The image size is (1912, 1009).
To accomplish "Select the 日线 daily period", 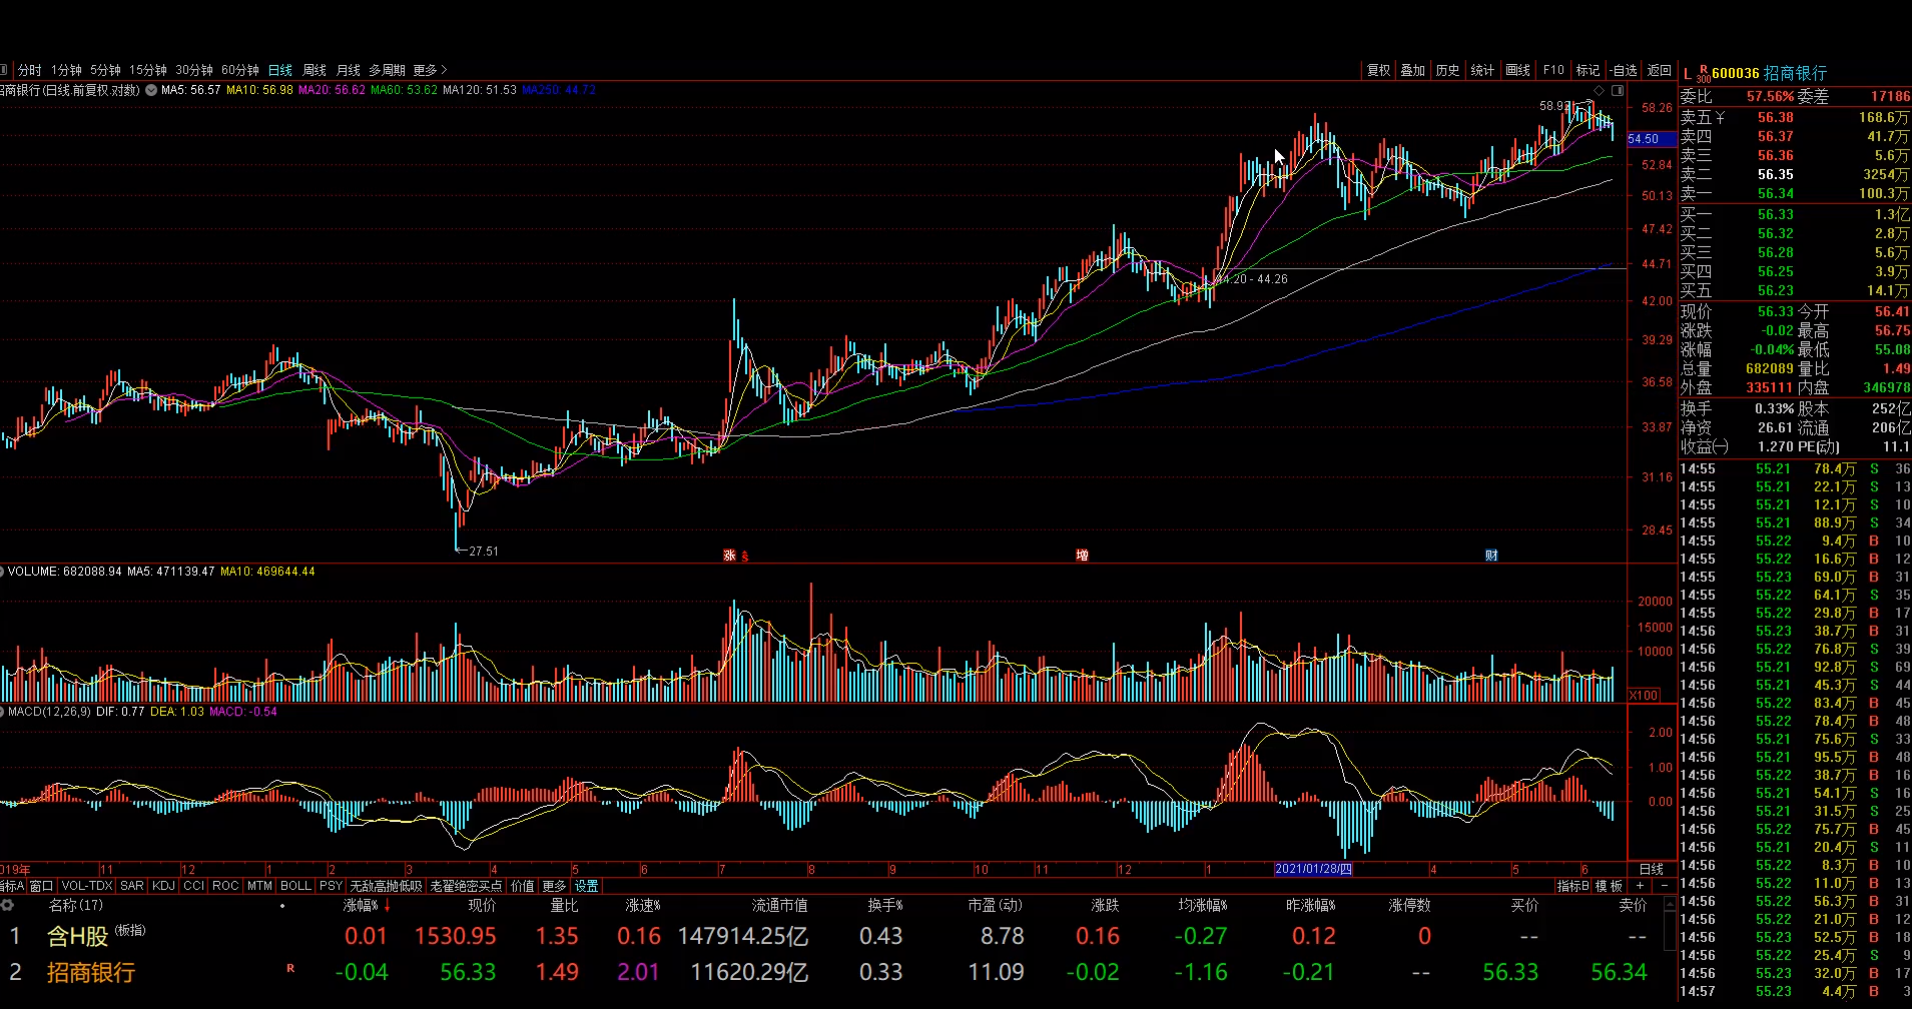I will (x=280, y=70).
